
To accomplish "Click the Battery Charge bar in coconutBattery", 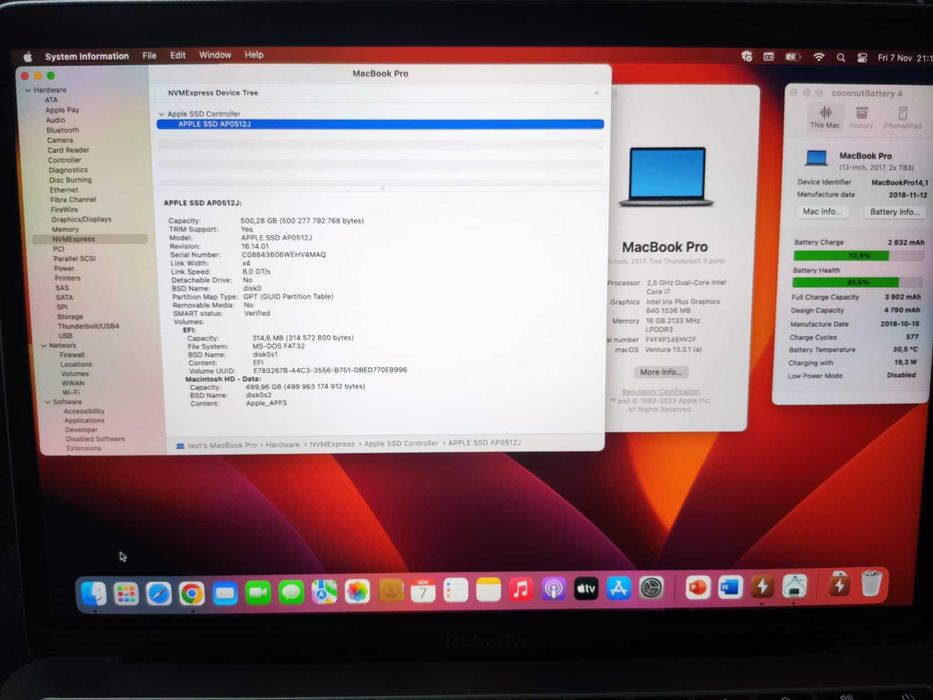I will [x=858, y=255].
